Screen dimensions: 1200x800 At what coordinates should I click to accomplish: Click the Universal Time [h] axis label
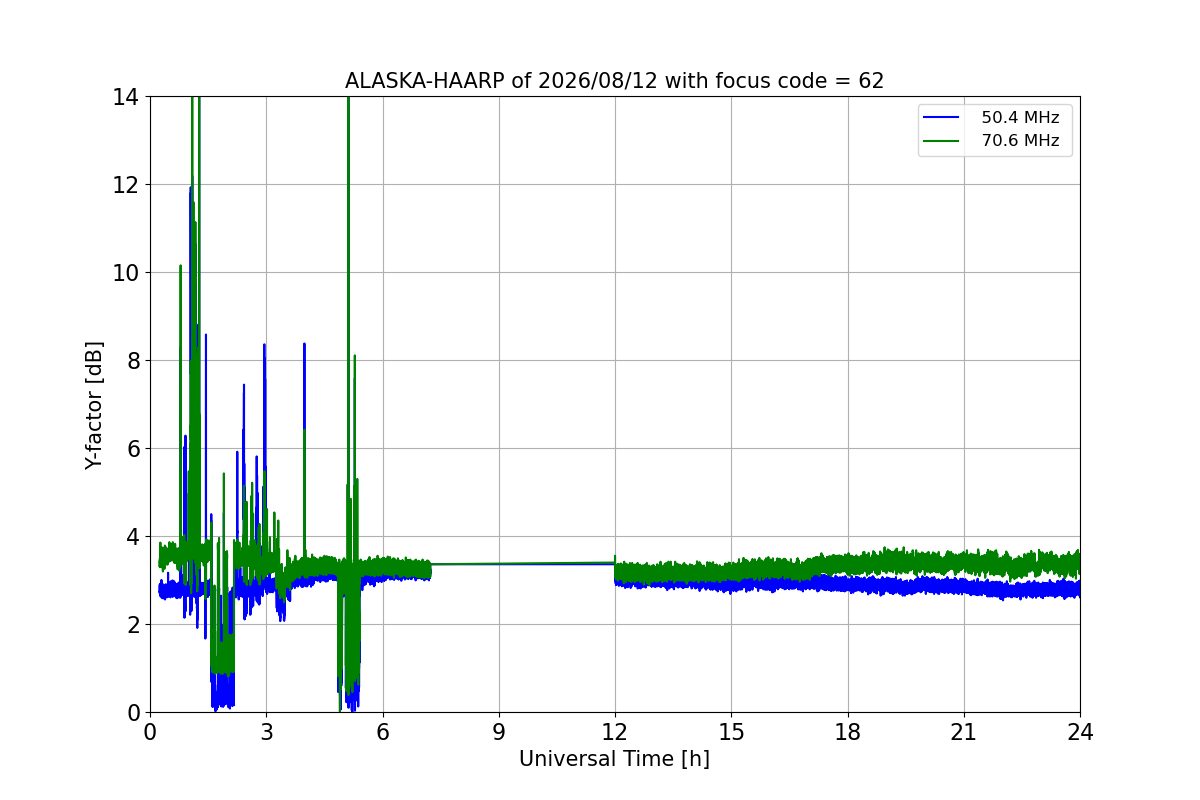[x=614, y=760]
